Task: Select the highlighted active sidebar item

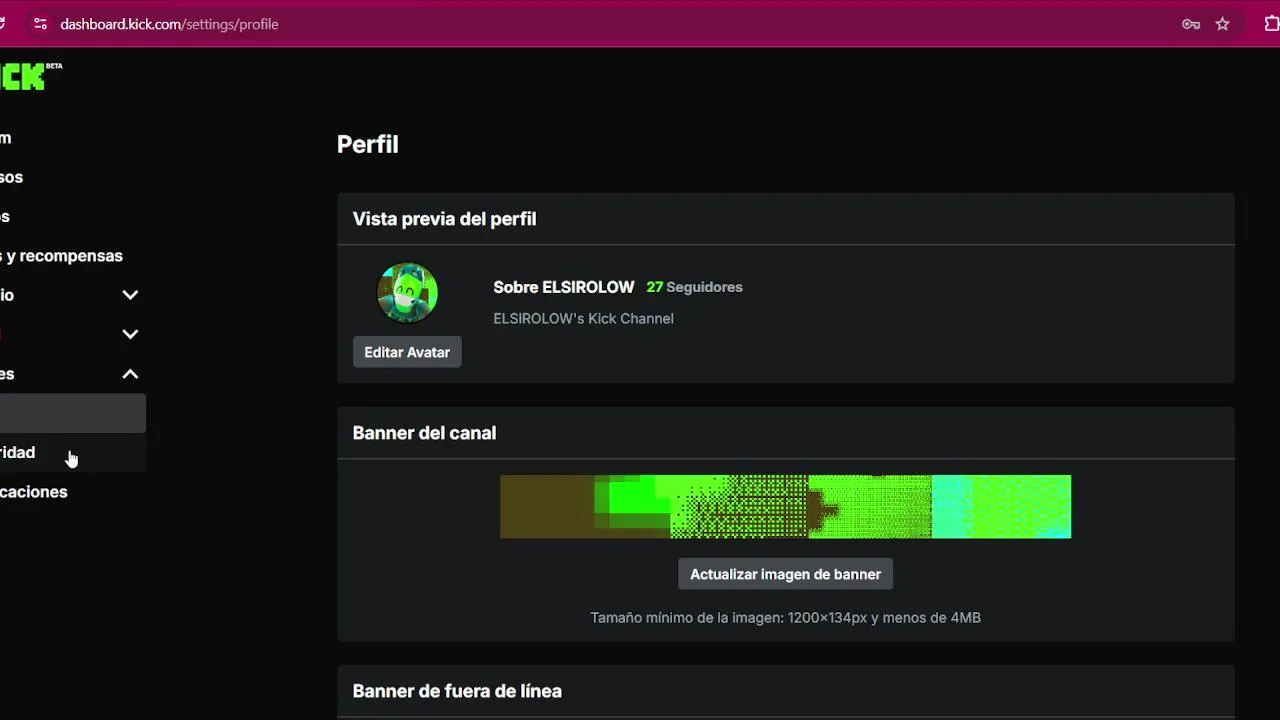Action: (x=72, y=413)
